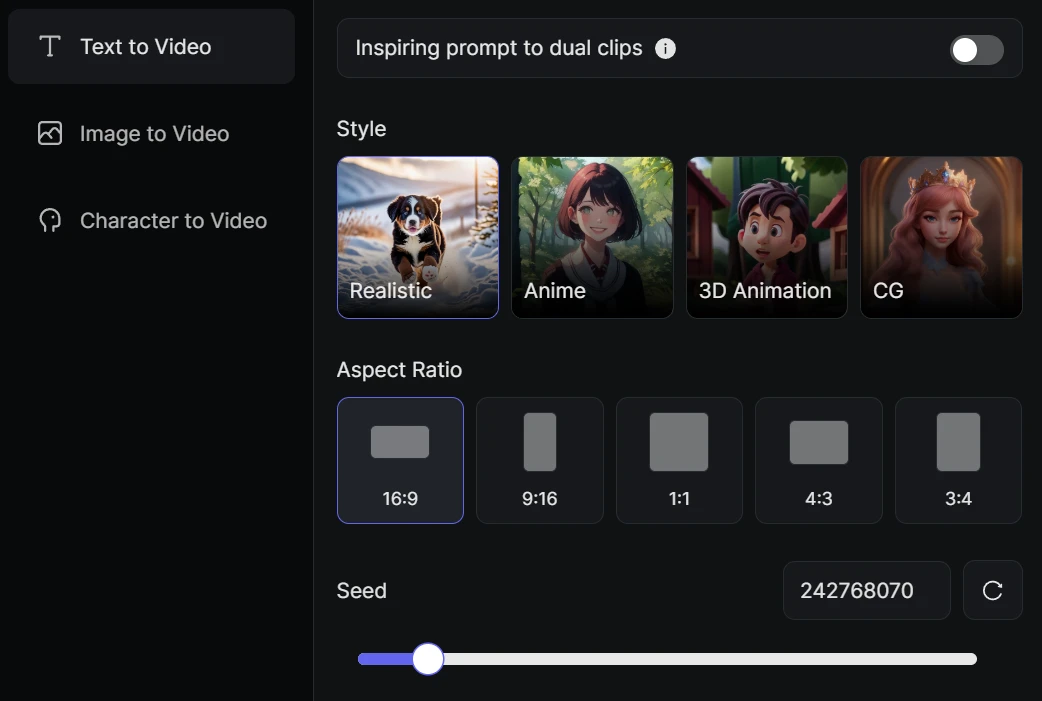Pick the 1:1 aspect ratio

point(679,460)
